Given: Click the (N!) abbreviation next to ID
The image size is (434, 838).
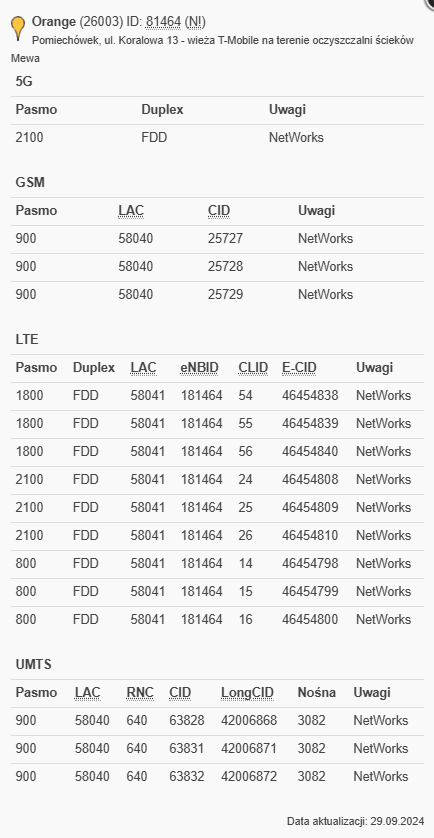Looking at the screenshot, I should point(195,22).
